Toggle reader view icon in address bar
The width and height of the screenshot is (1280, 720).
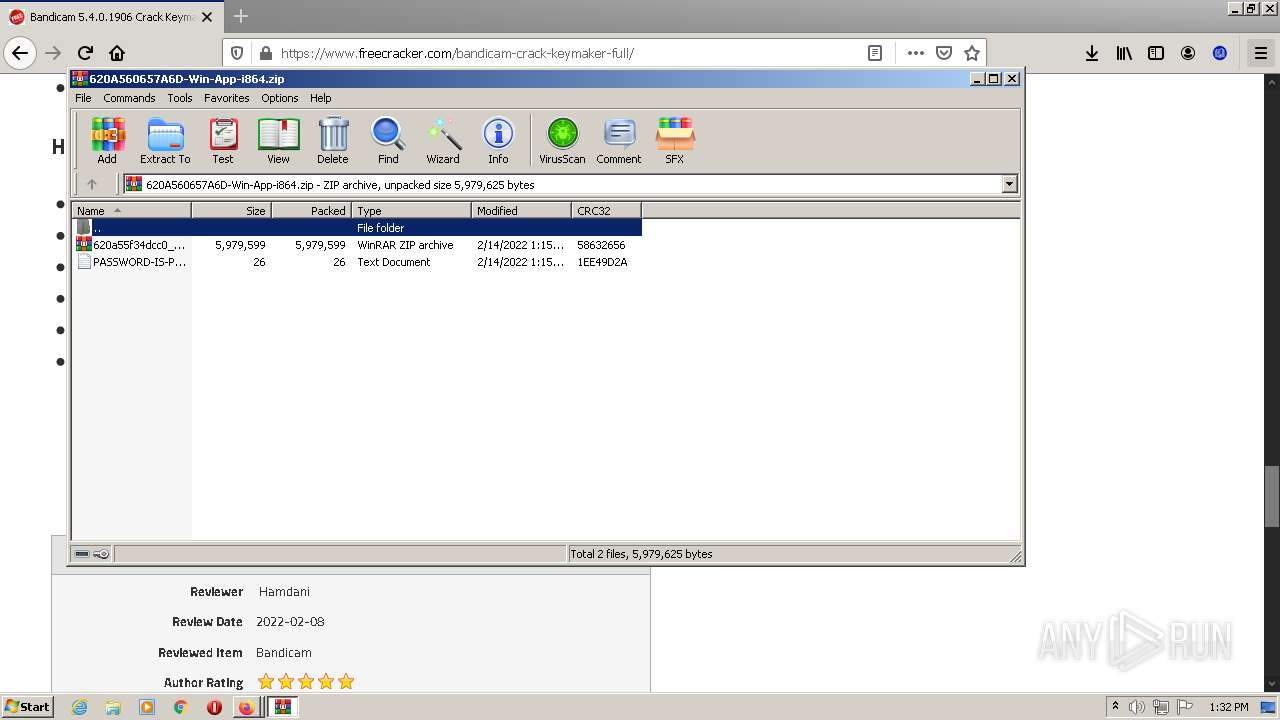point(875,53)
